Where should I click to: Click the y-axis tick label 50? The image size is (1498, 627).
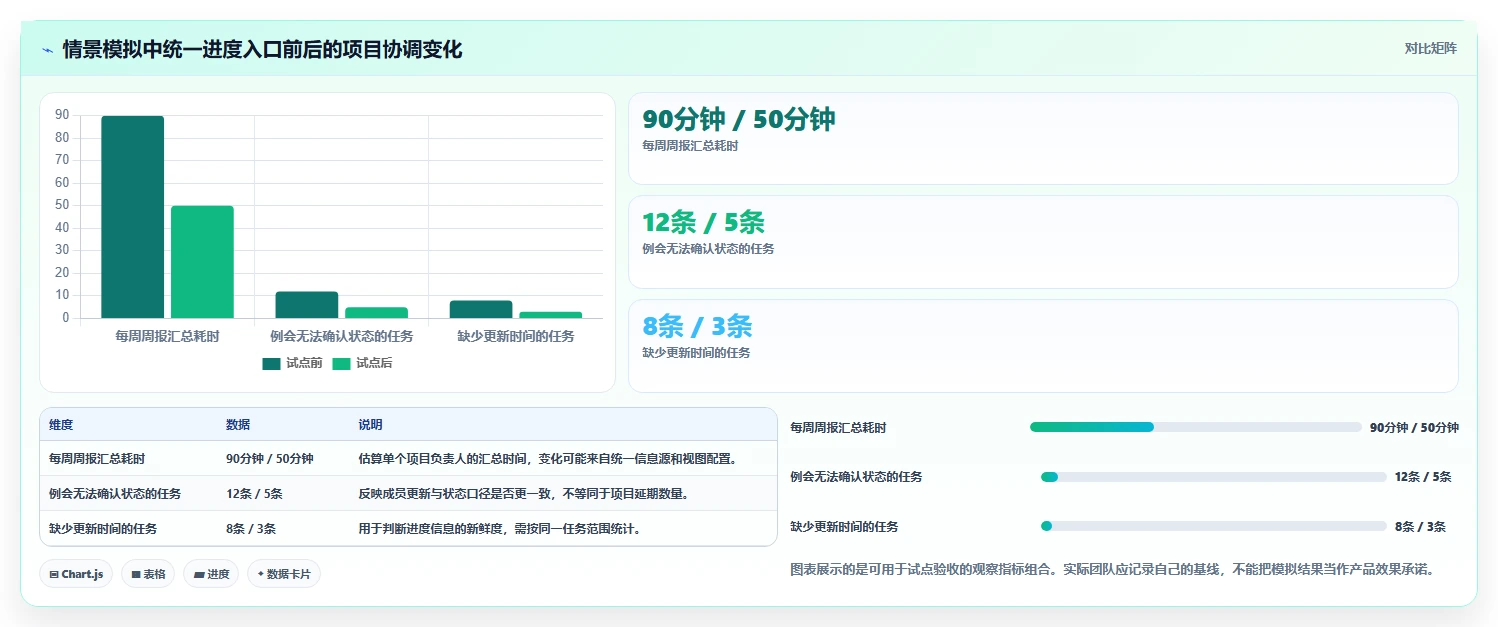click(62, 205)
